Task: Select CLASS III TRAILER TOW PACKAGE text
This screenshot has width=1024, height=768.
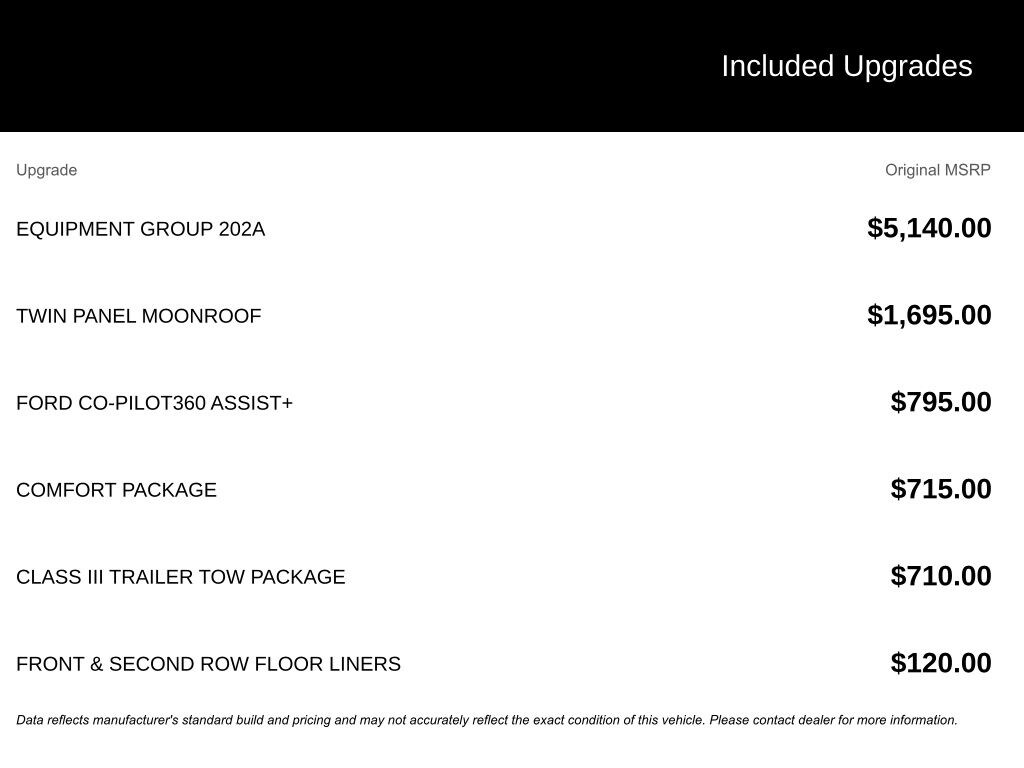Action: pyautogui.click(x=180, y=577)
